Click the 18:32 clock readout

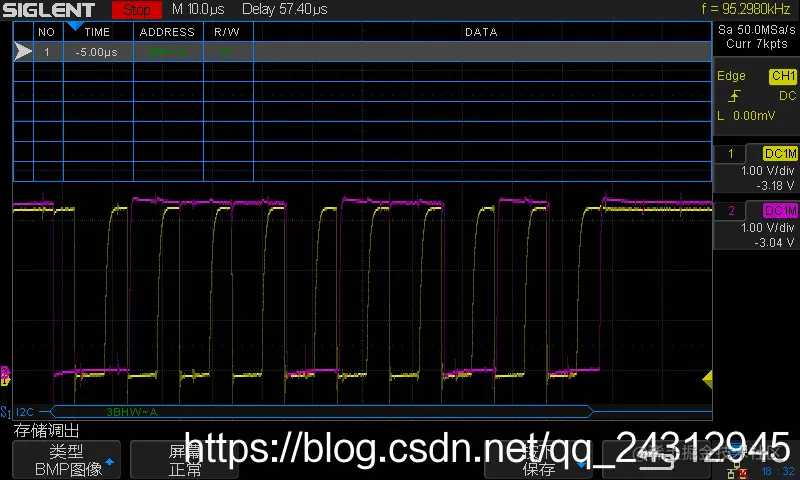[778, 471]
